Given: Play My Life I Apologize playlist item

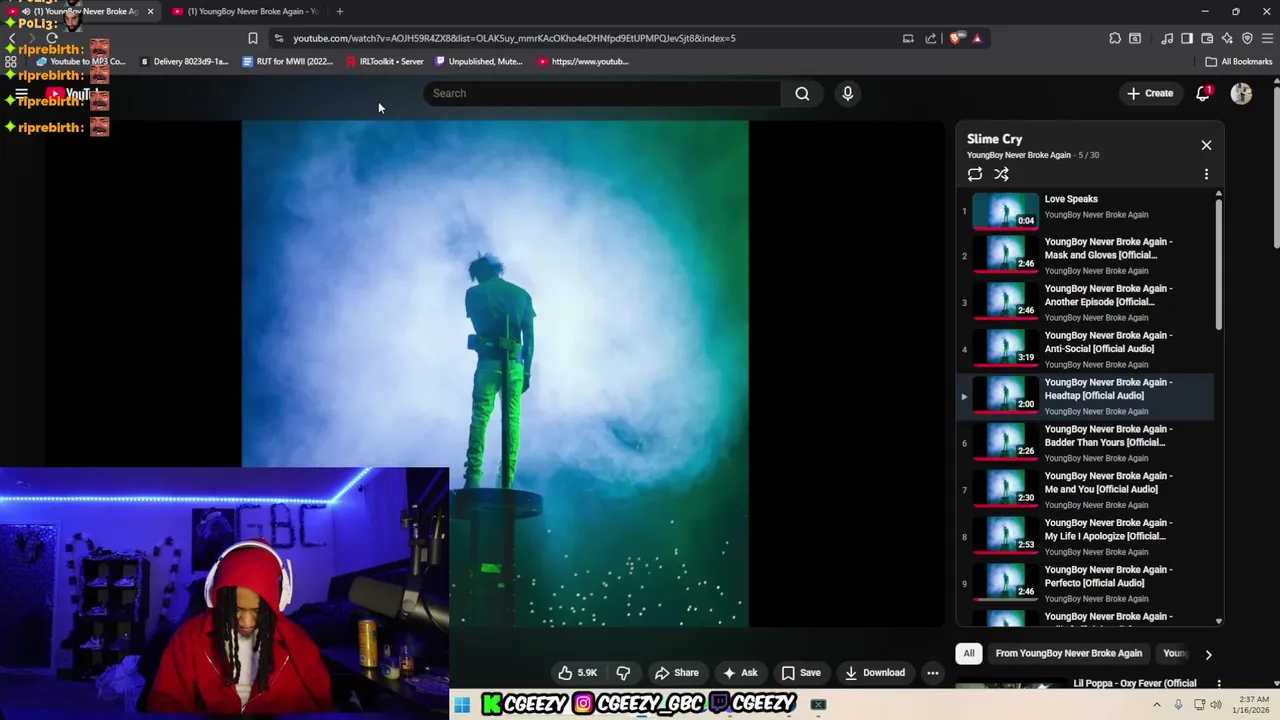Looking at the screenshot, I should tap(1085, 538).
